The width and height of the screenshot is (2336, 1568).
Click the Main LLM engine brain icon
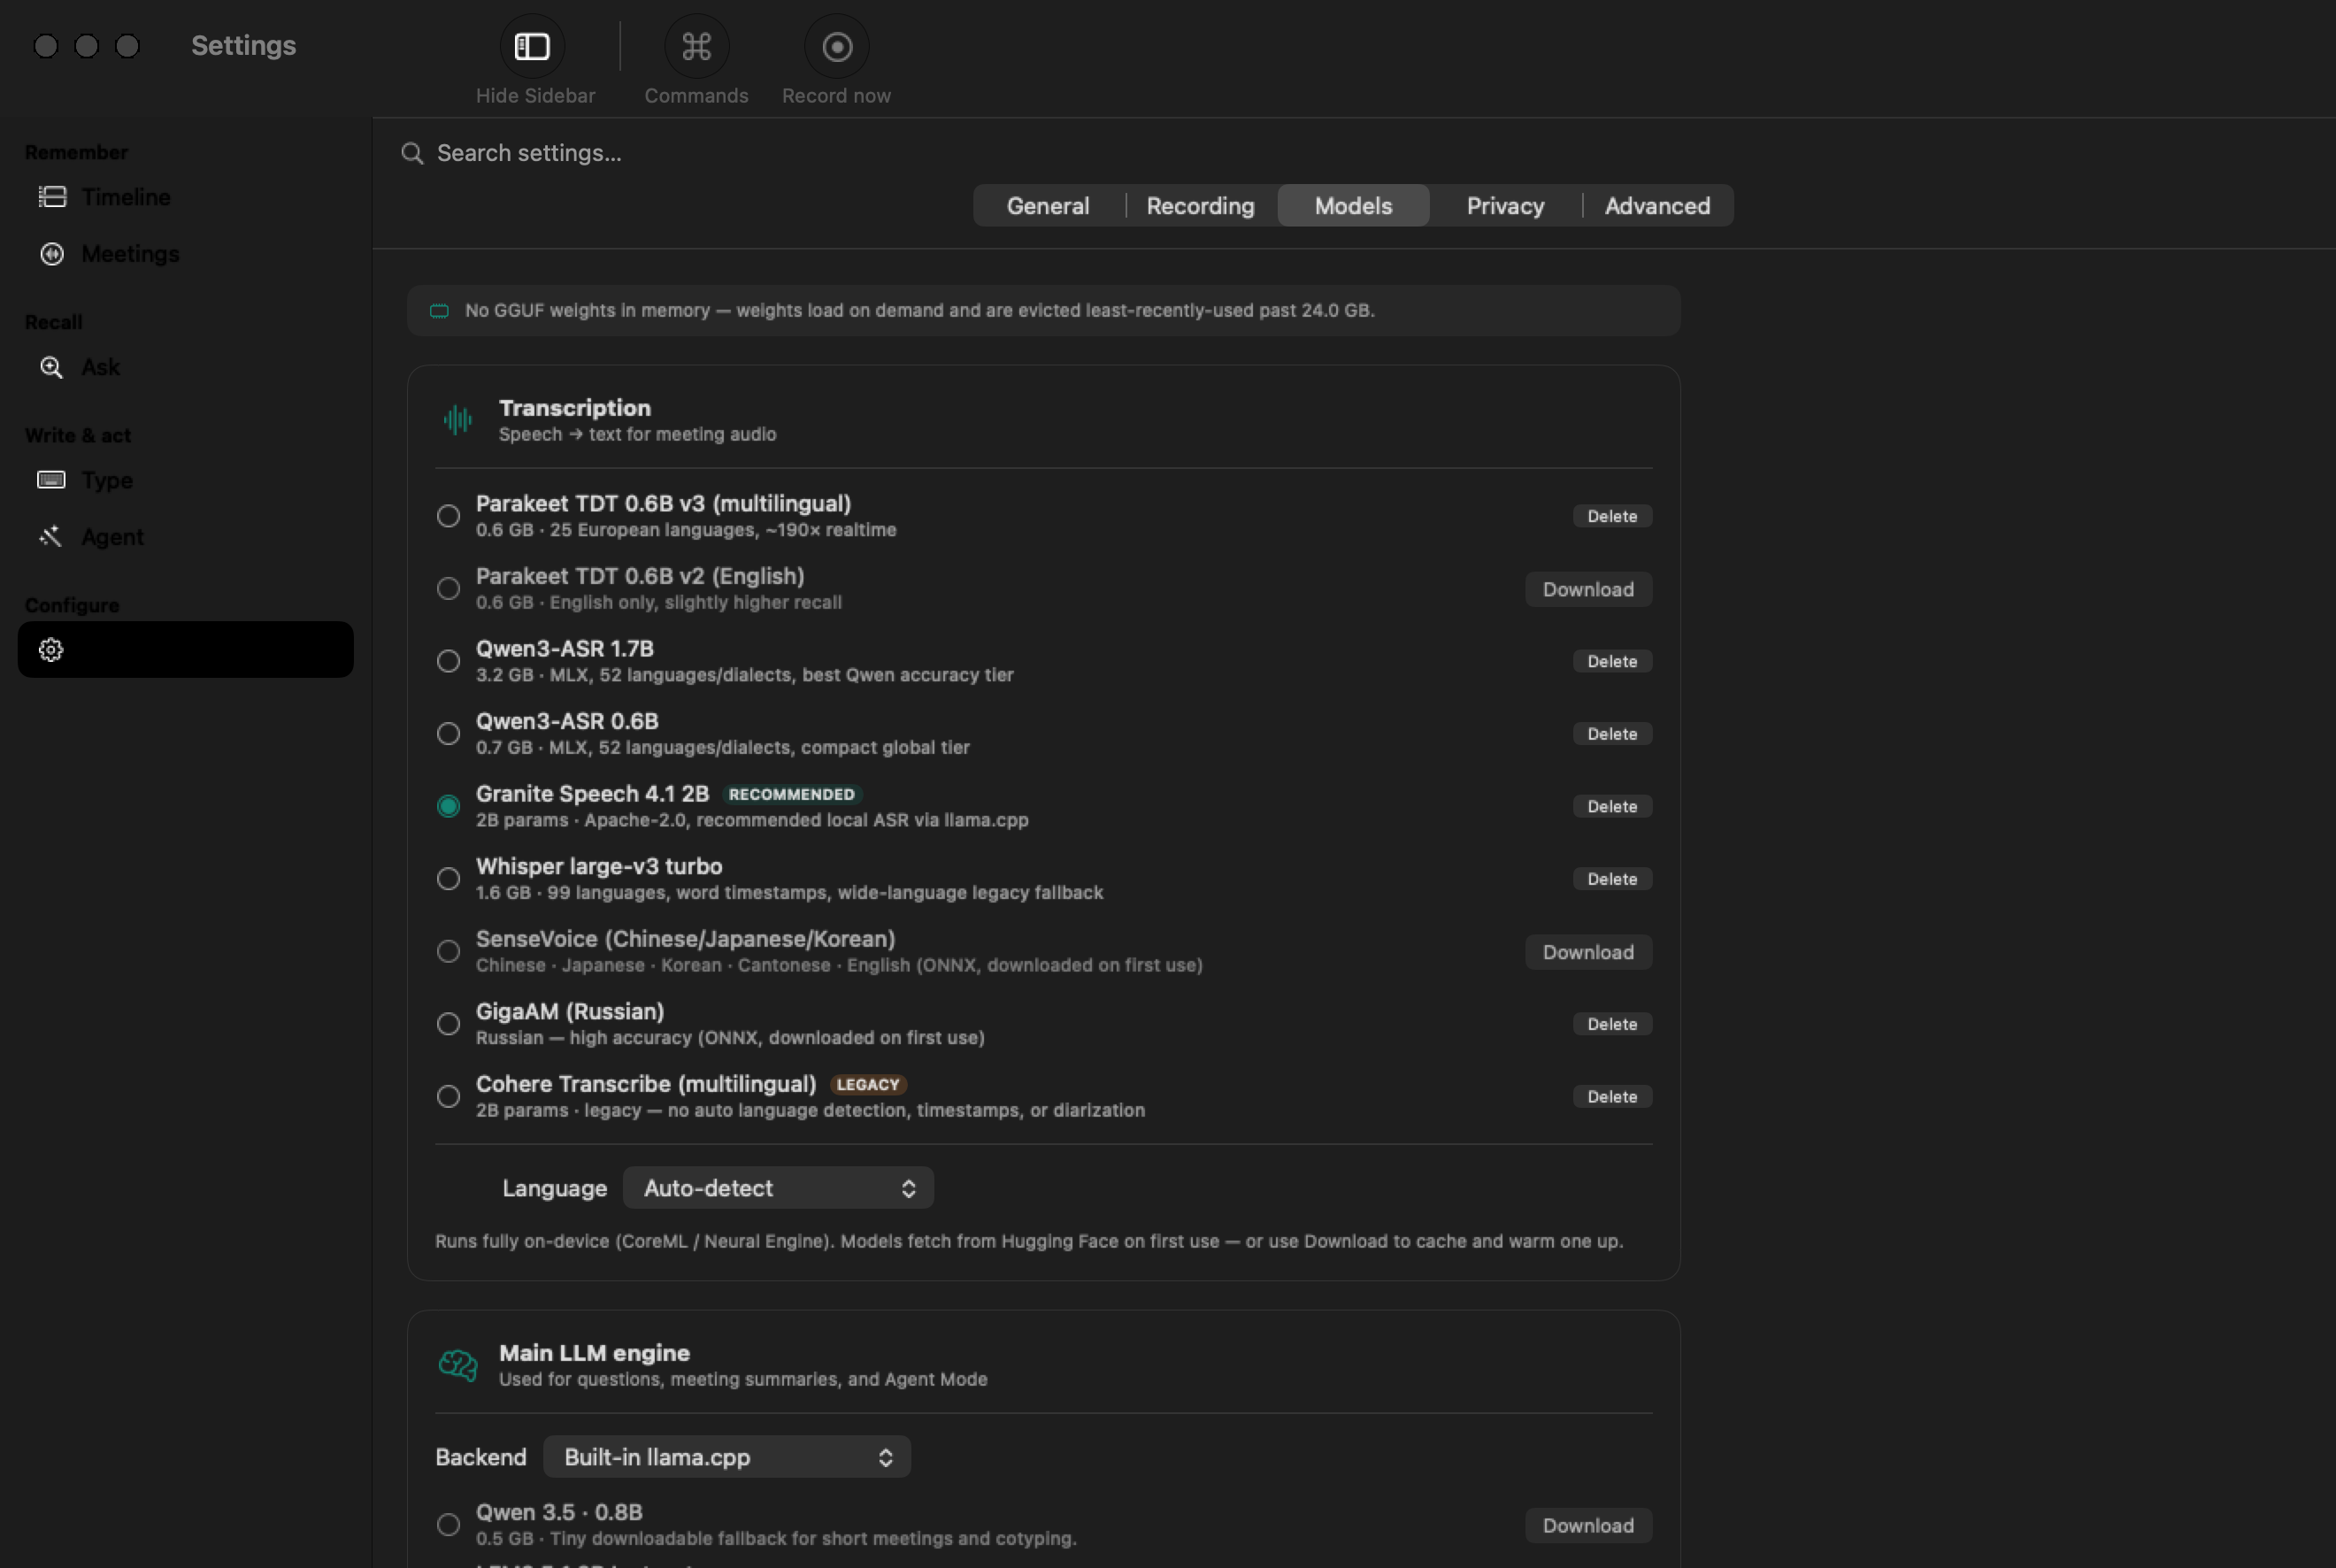coord(458,1365)
